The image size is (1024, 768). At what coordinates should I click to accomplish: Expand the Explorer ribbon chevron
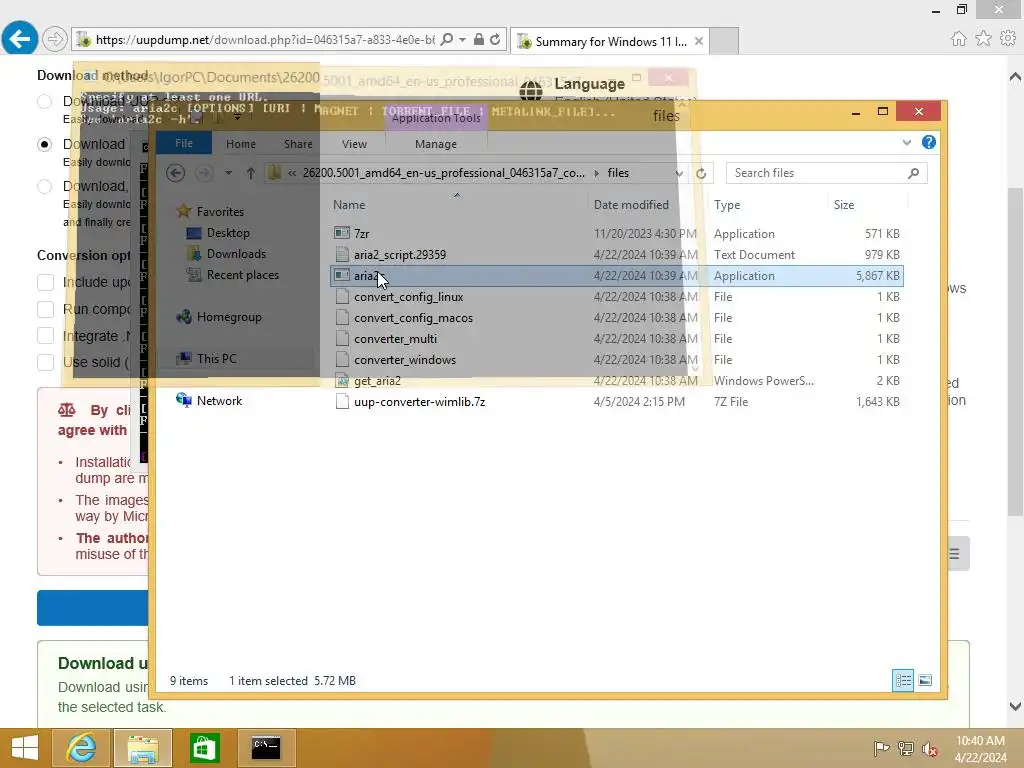coord(906,142)
